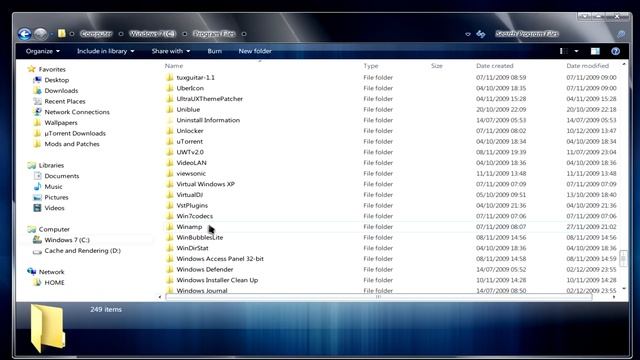
Task: Expand the arrow after Program Files breadcrumb
Action: tap(244, 34)
